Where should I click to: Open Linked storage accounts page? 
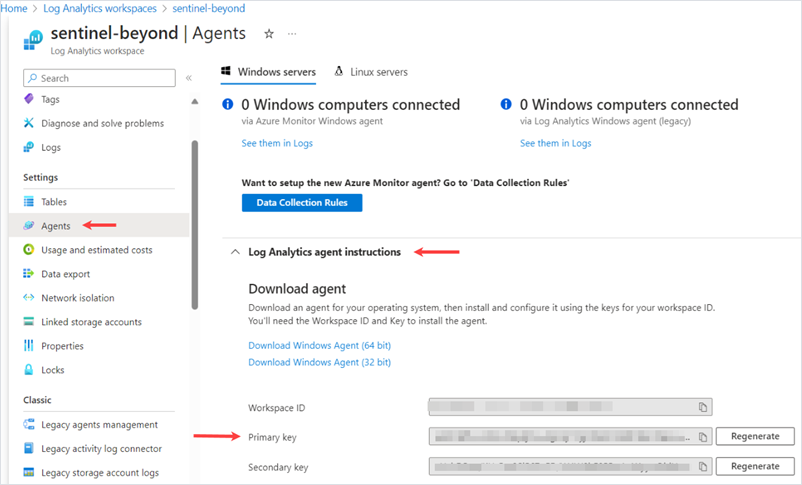91,322
